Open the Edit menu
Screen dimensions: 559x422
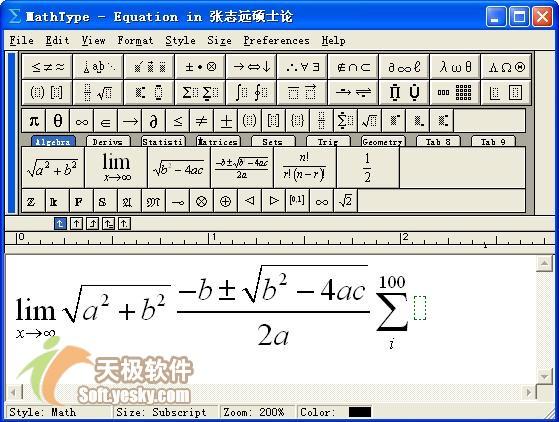point(57,41)
